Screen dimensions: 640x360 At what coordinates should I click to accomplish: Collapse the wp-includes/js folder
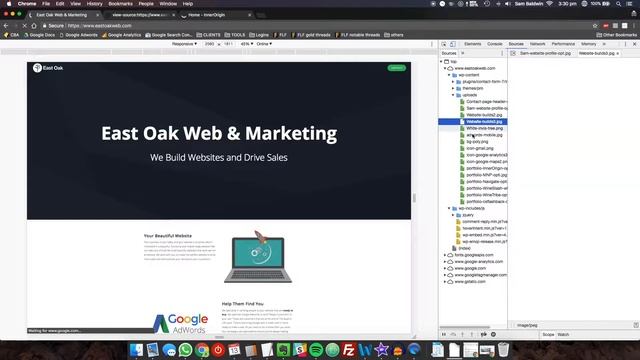(x=449, y=209)
